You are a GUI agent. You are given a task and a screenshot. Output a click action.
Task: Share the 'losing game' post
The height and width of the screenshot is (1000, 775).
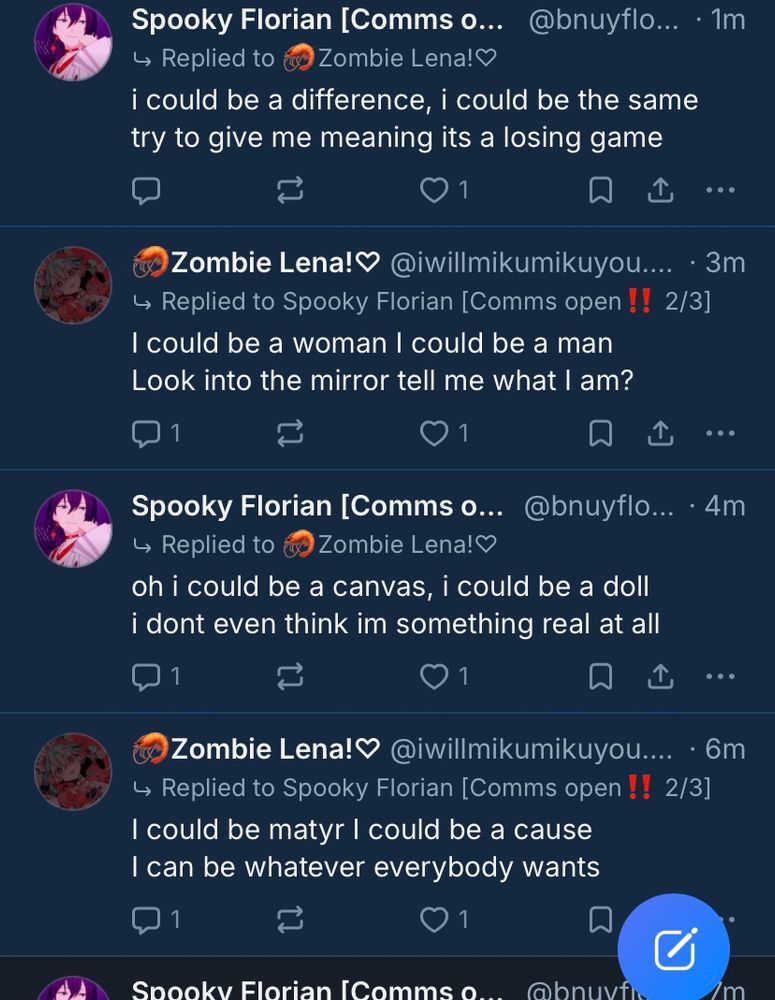click(x=661, y=190)
